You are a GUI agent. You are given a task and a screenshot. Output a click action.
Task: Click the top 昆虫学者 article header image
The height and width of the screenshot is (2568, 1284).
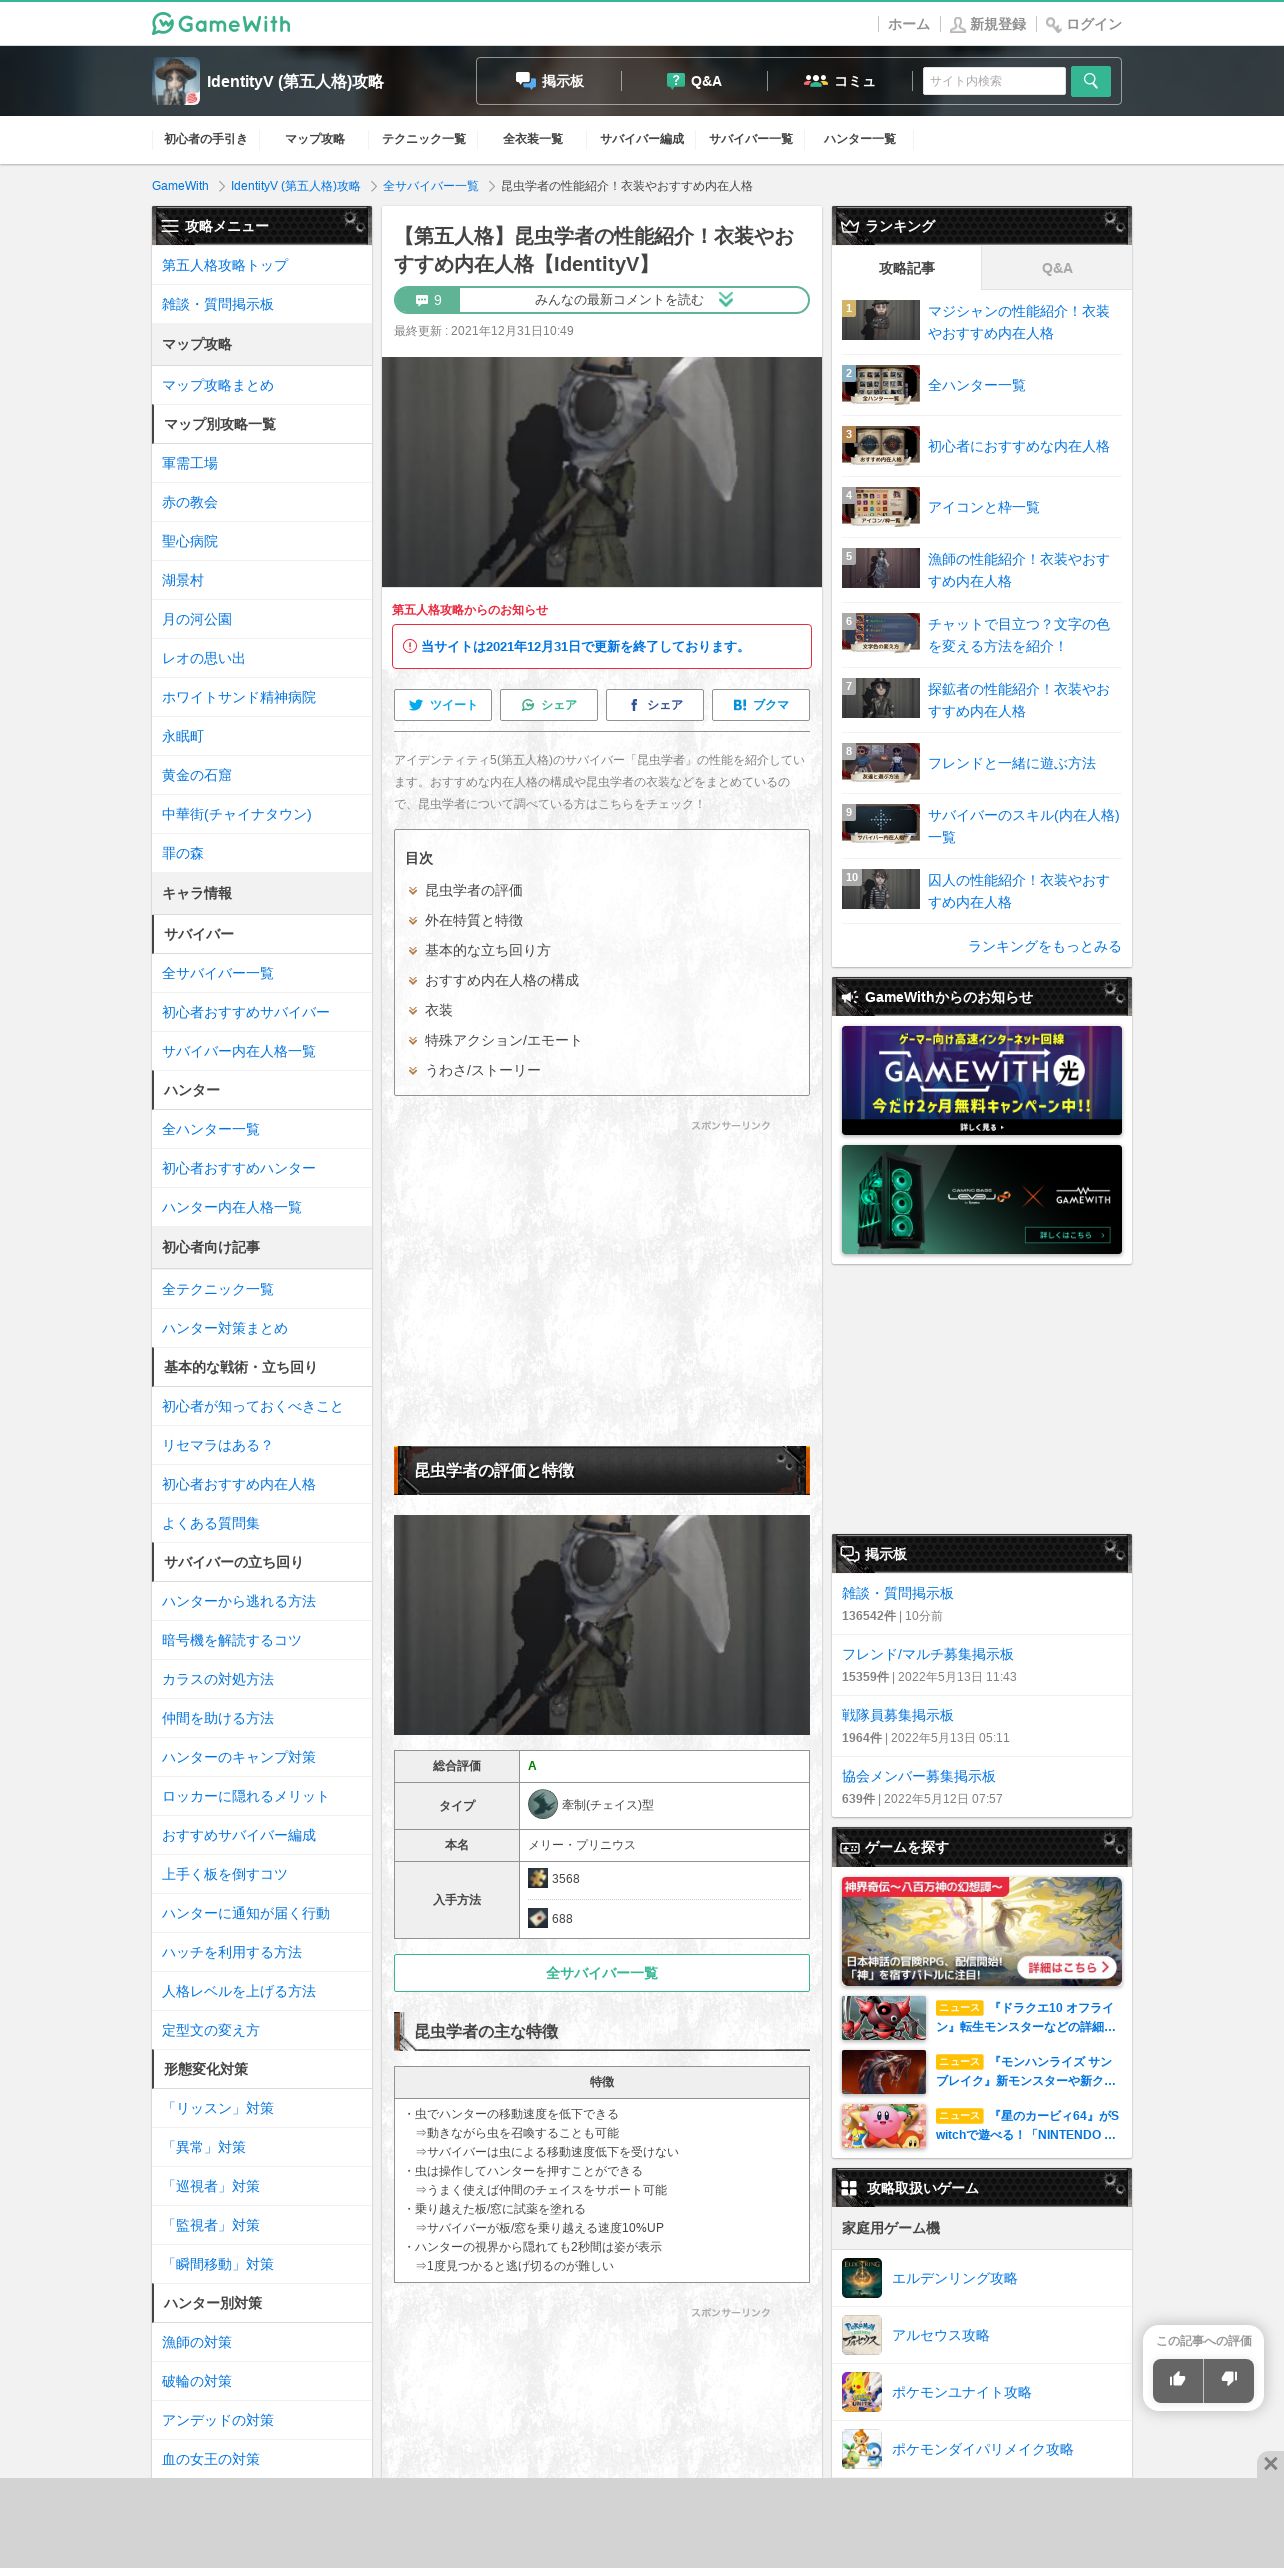(602, 472)
